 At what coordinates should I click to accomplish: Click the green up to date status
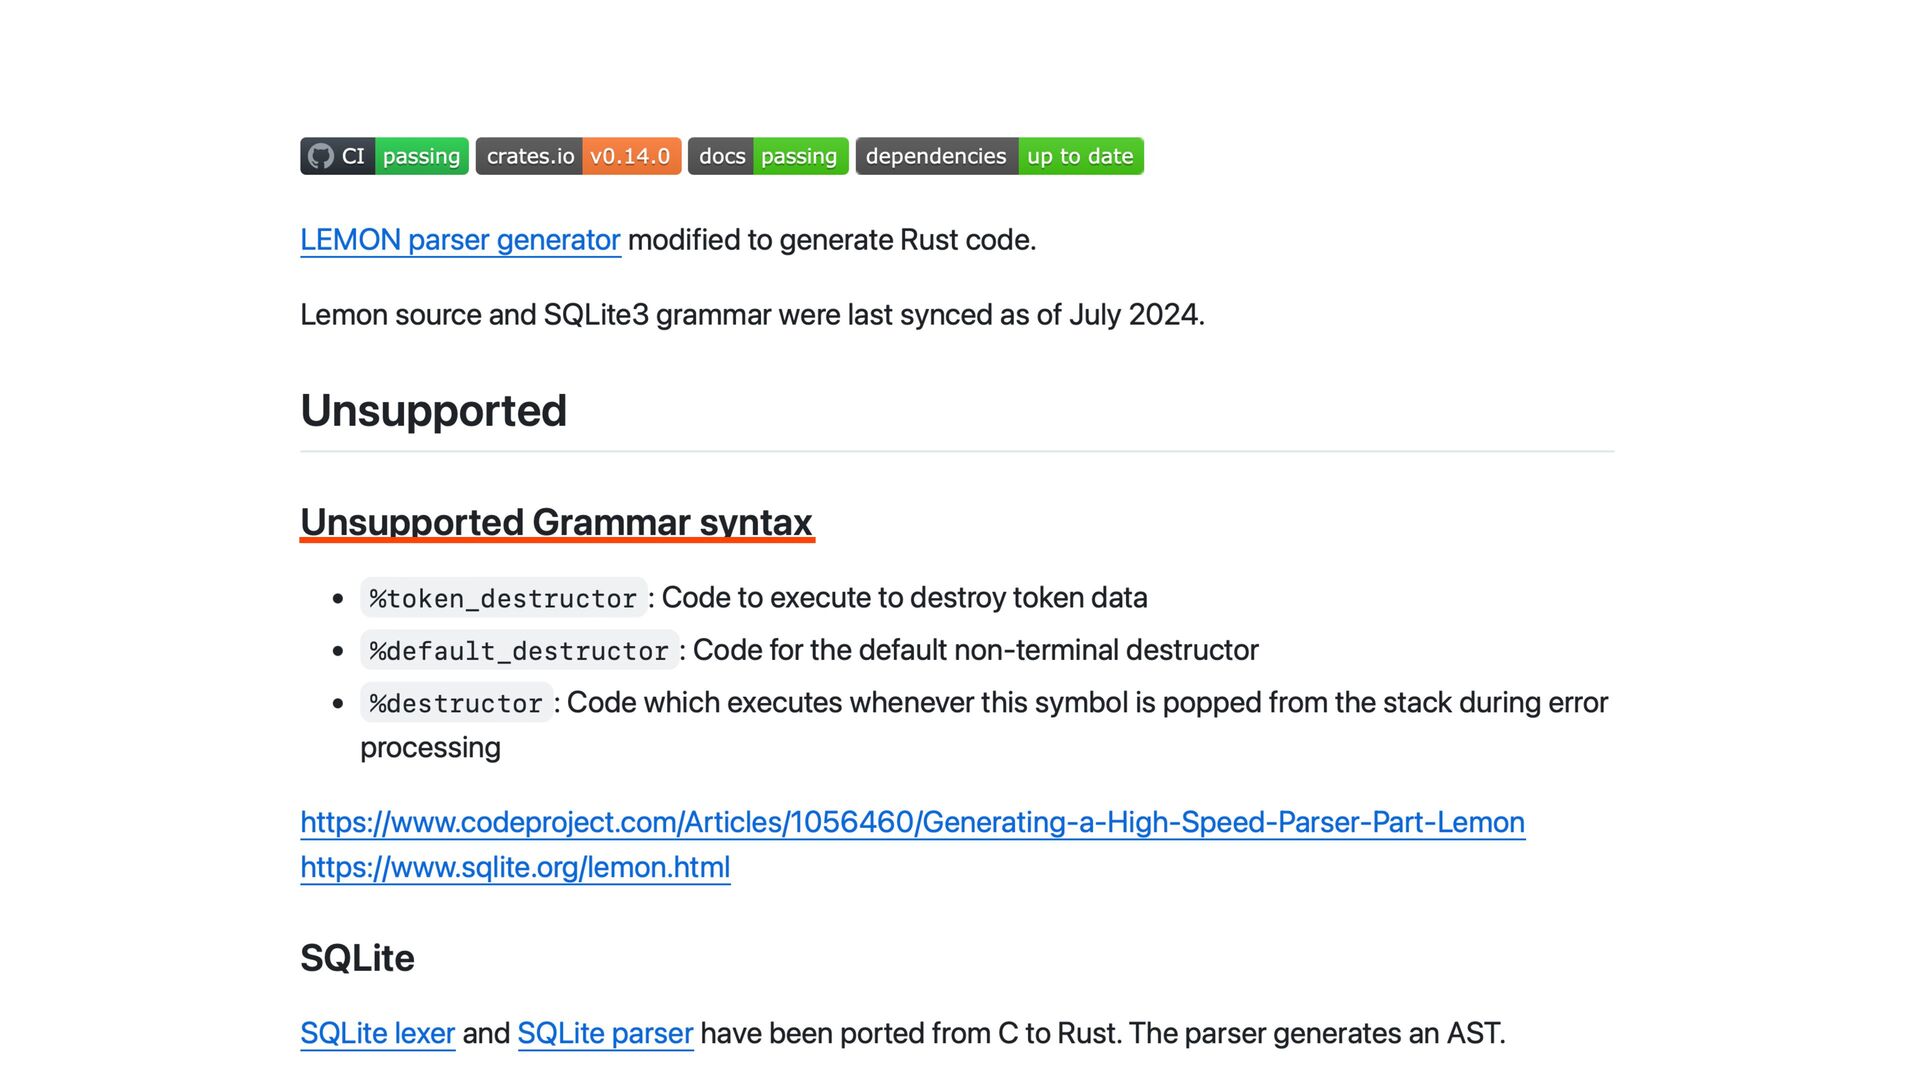pyautogui.click(x=1080, y=156)
